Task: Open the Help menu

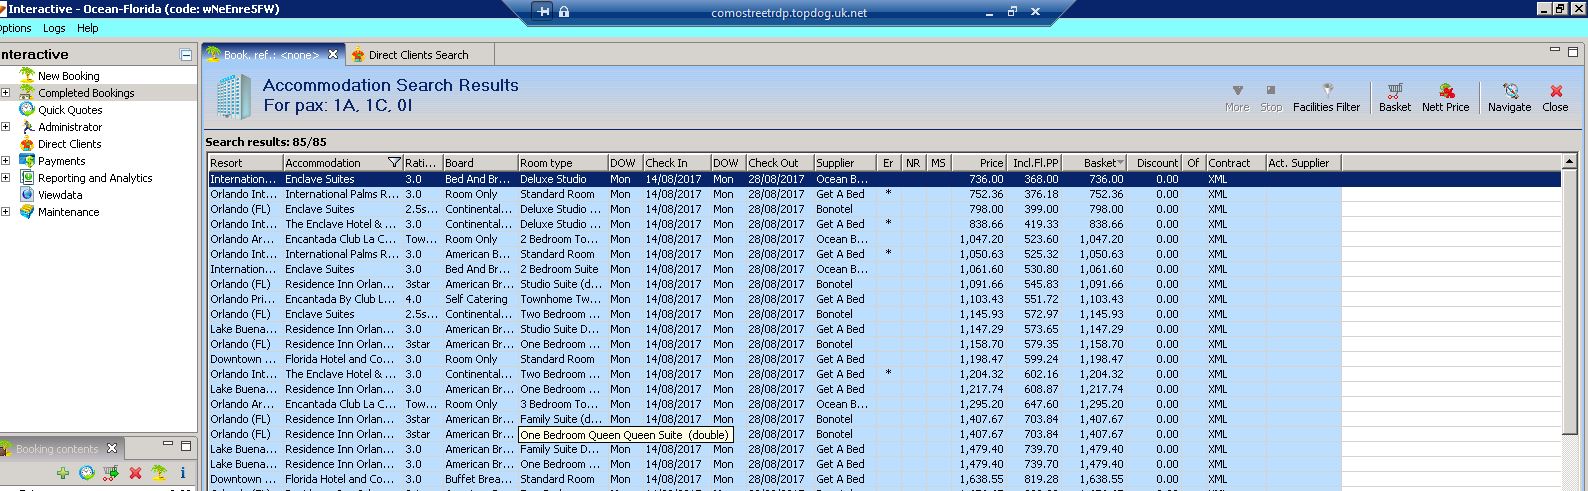Action: click(88, 28)
